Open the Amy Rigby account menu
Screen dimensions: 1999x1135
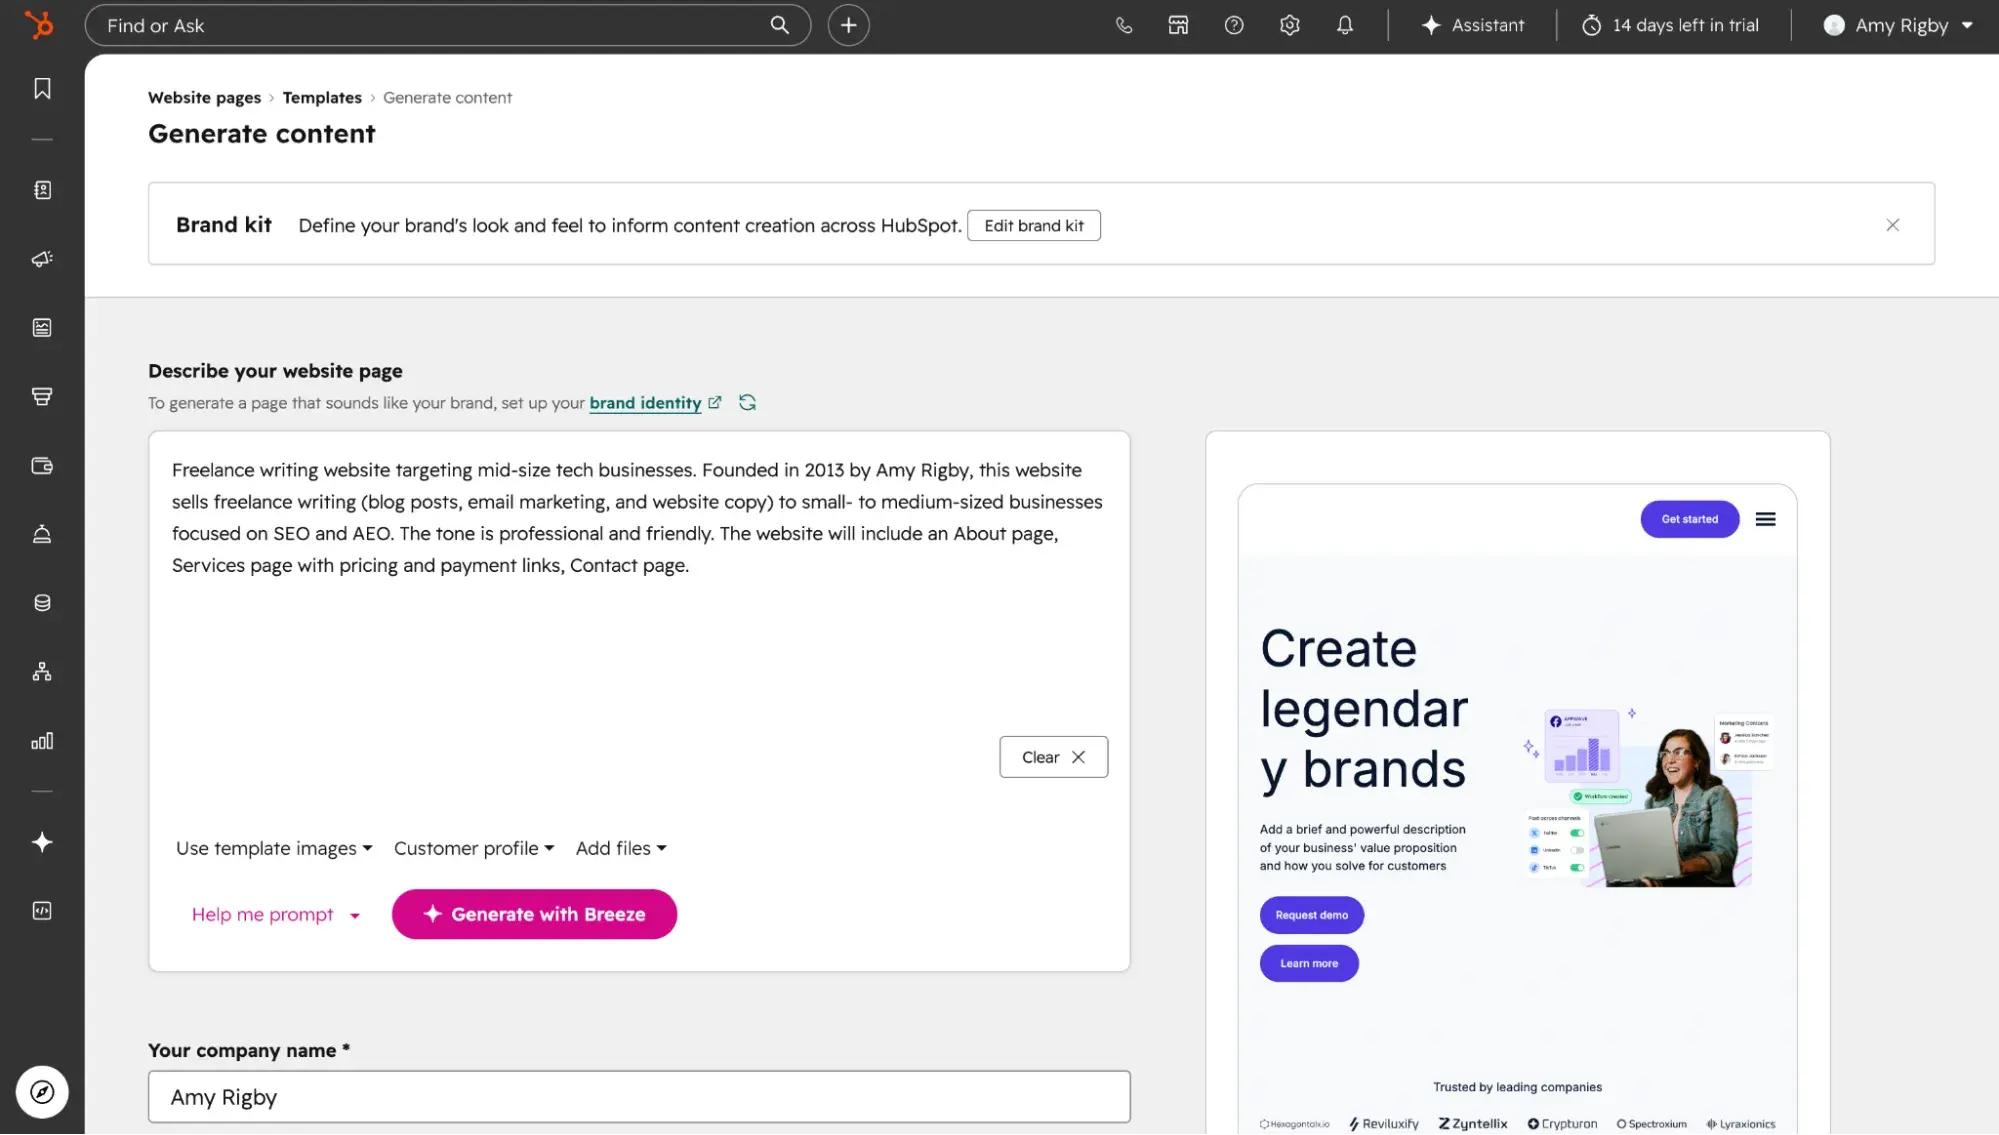[1899, 26]
